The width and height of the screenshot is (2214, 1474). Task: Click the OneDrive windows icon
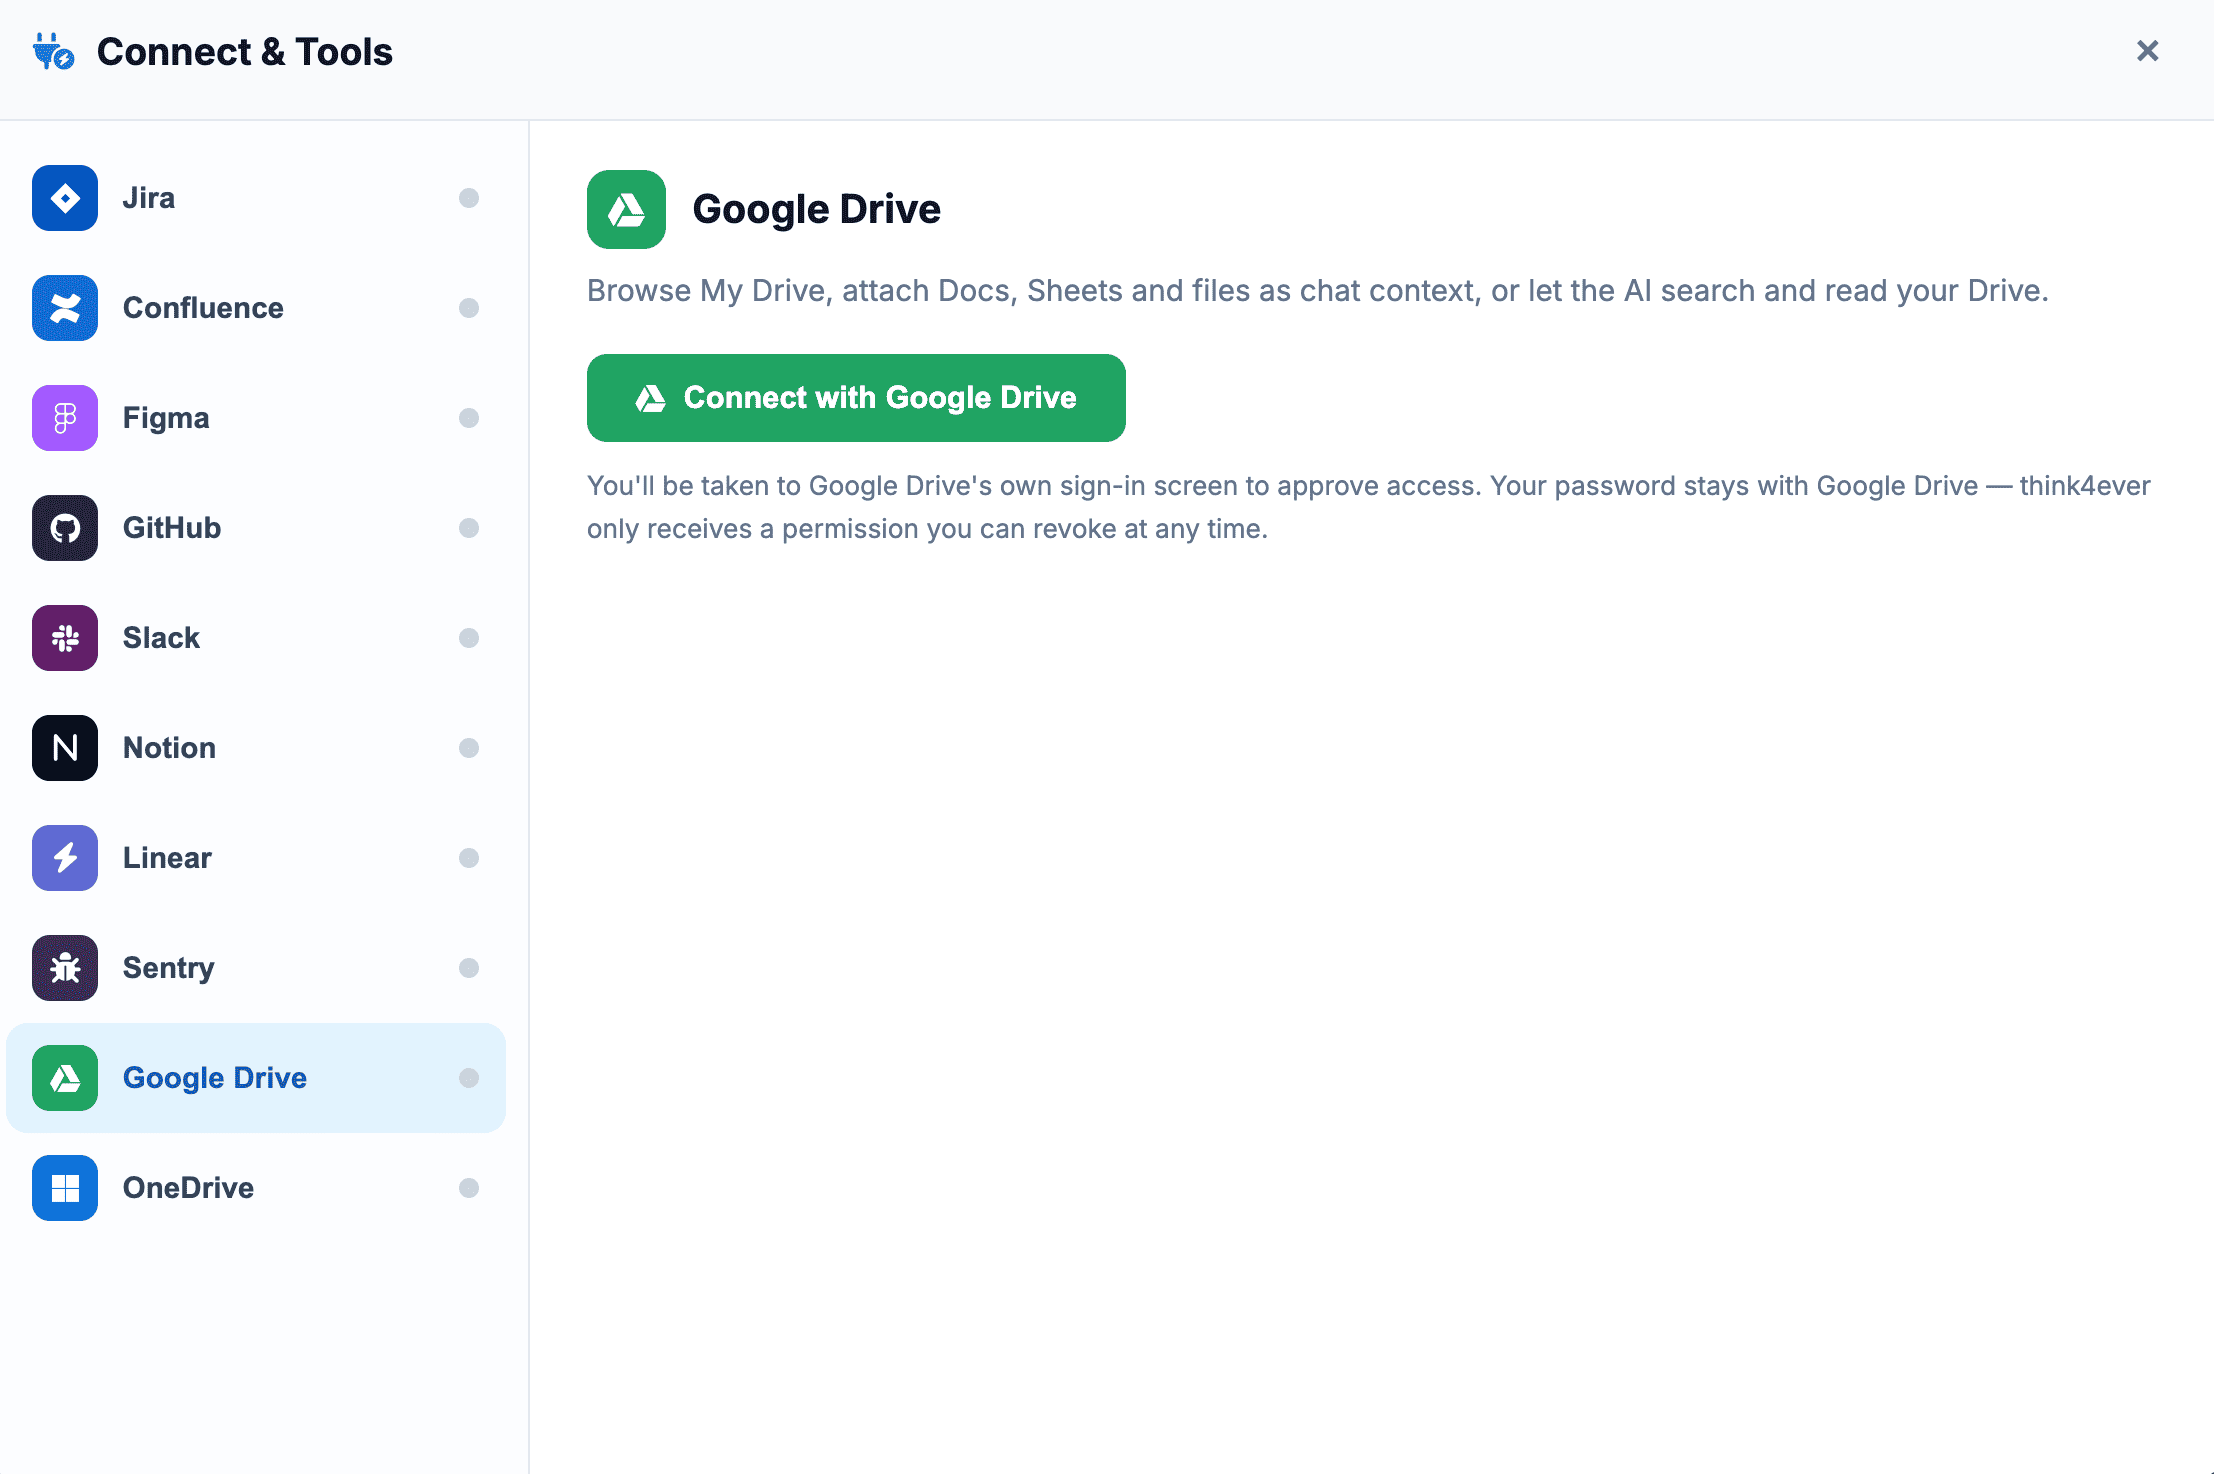65,1188
